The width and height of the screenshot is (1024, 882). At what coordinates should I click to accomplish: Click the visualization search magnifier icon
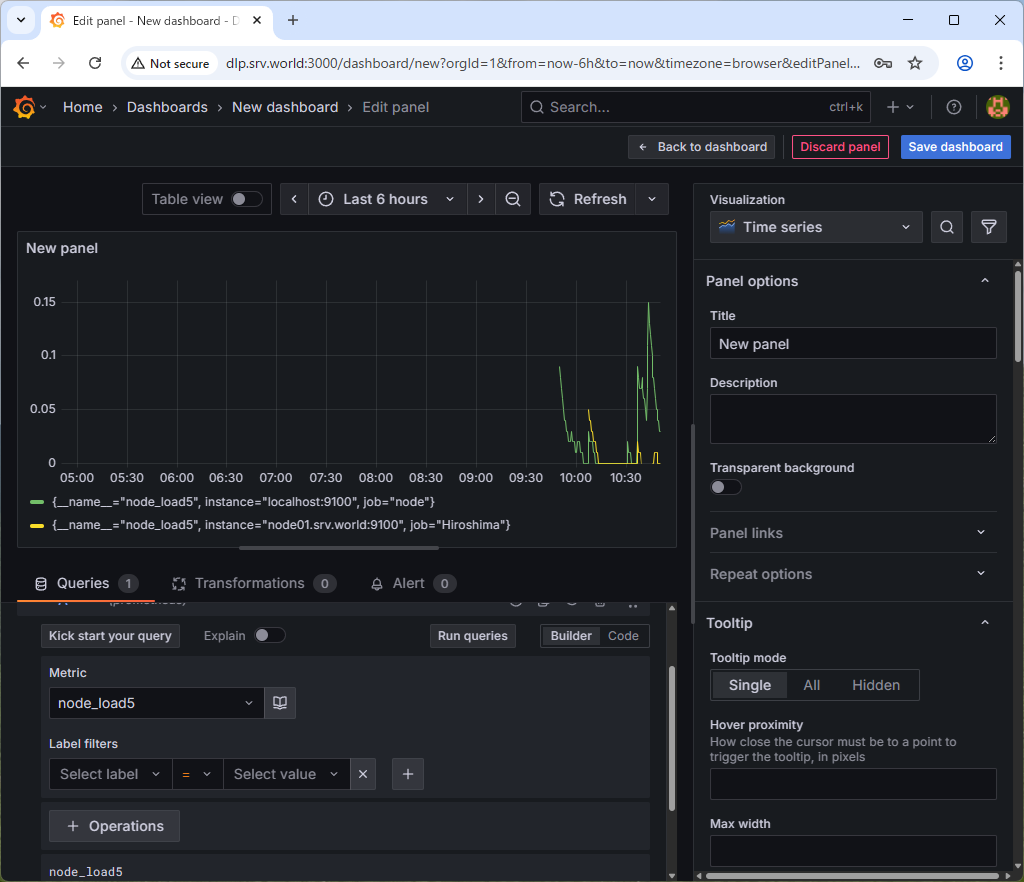(946, 227)
